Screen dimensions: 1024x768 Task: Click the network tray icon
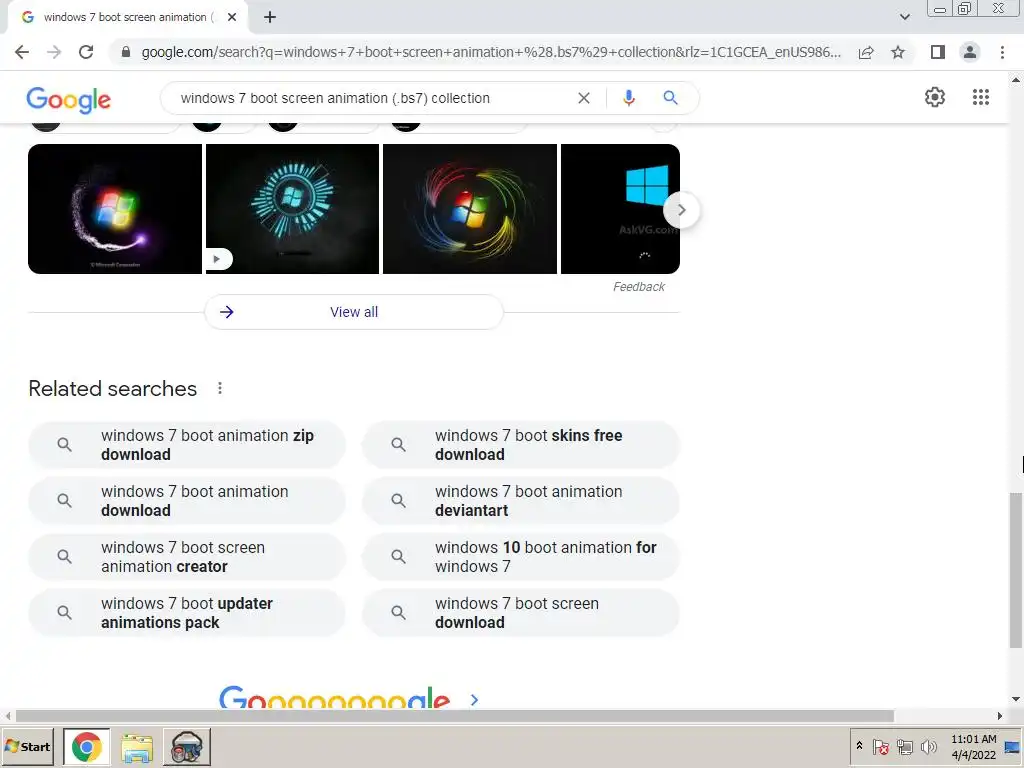point(904,746)
